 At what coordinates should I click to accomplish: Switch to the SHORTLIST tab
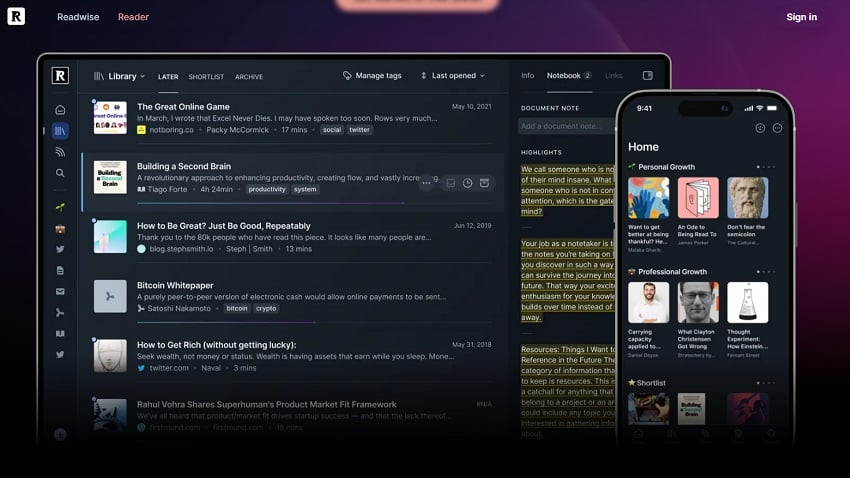206,77
